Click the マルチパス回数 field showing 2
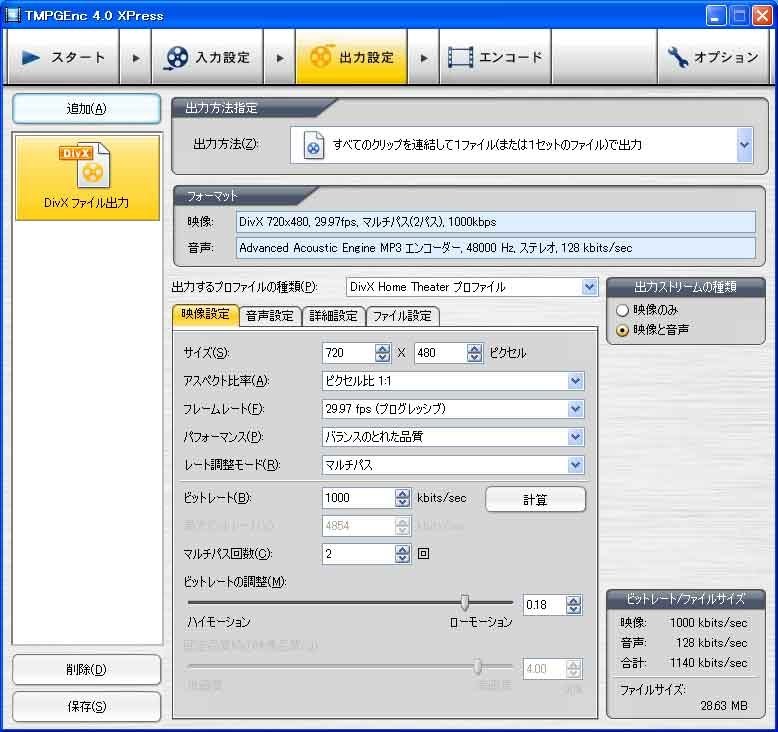The width and height of the screenshot is (778, 732). 359,554
